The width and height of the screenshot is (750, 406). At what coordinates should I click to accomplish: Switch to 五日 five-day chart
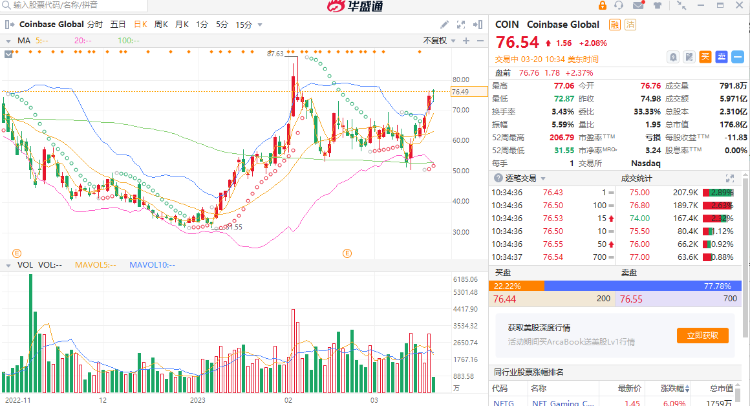click(x=118, y=24)
